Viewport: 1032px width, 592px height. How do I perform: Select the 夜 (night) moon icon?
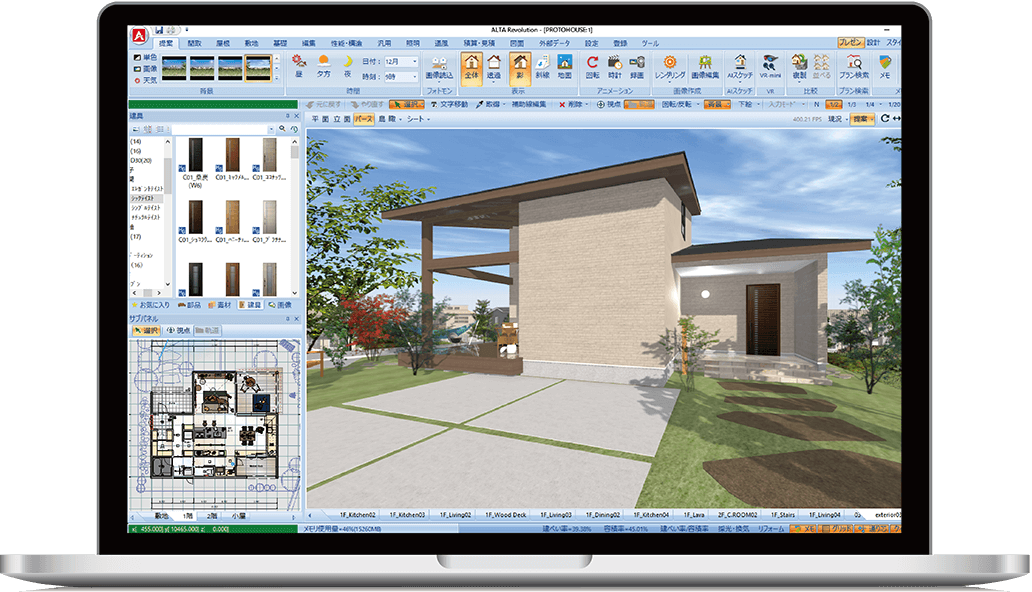[347, 66]
